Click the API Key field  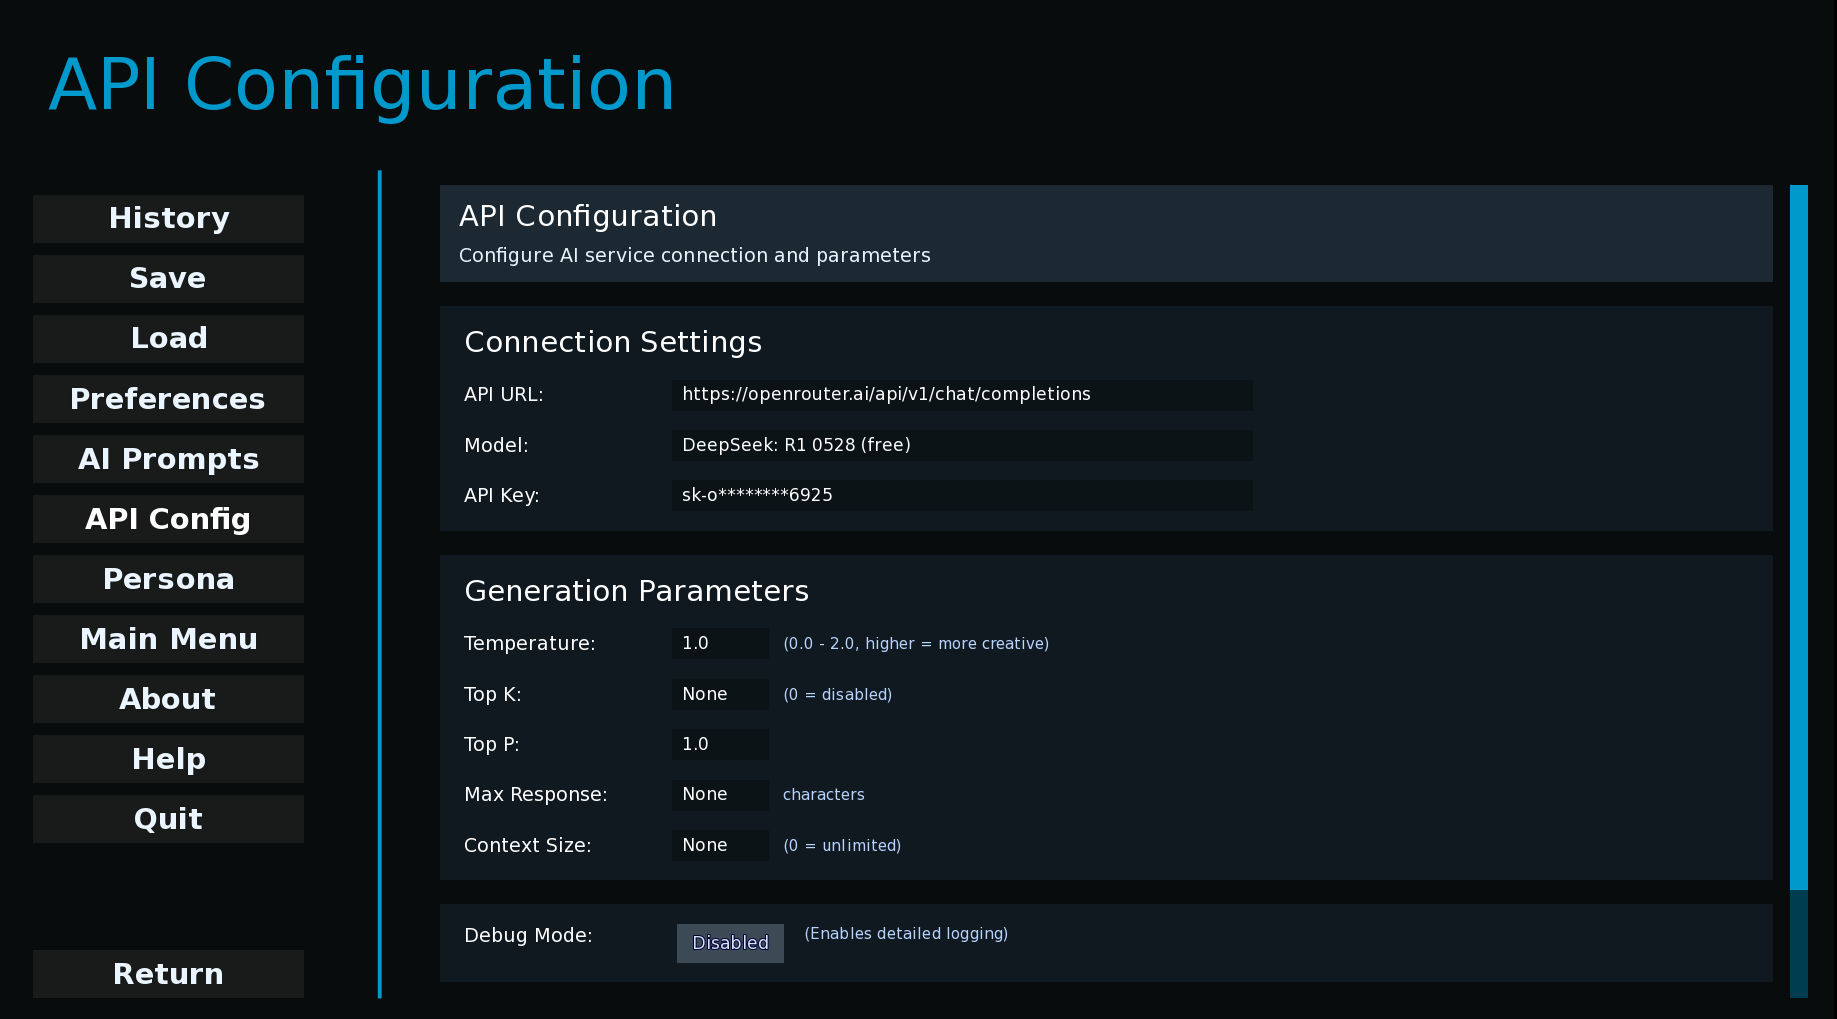point(961,495)
